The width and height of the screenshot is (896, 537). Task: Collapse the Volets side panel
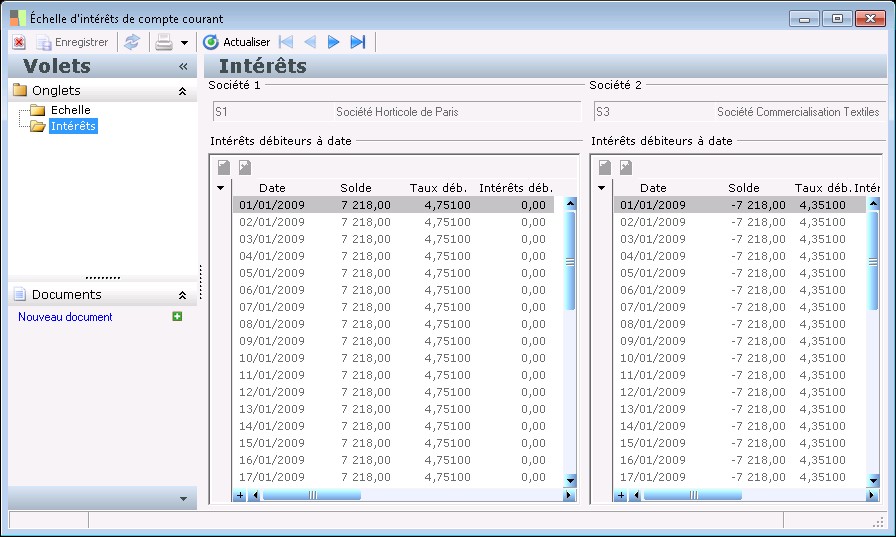(183, 67)
